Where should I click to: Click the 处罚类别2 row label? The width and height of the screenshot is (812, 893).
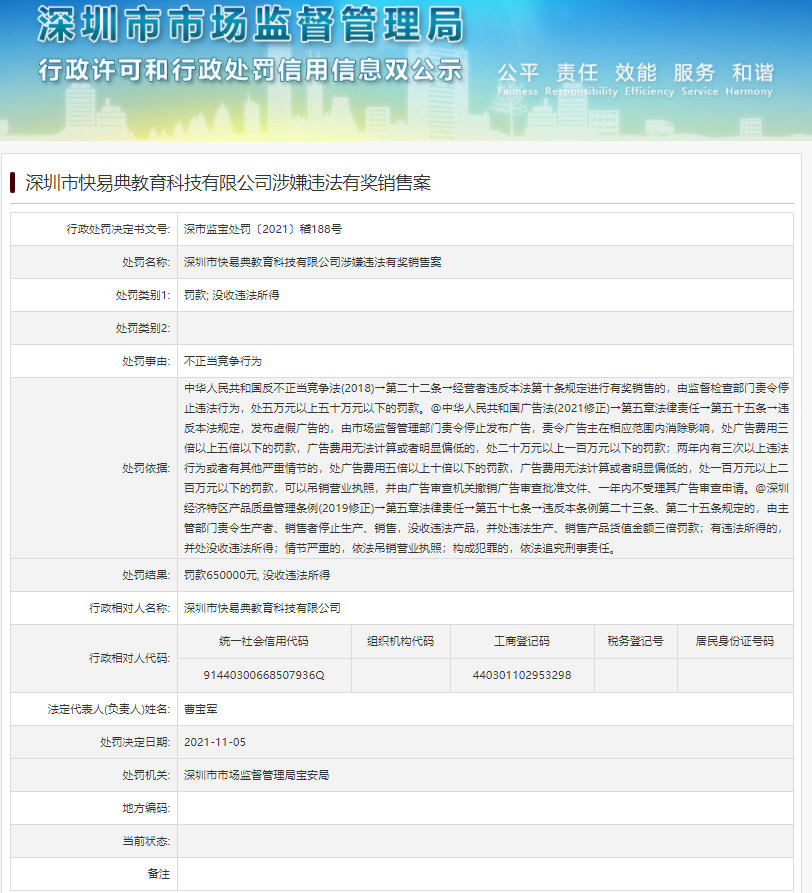143,328
